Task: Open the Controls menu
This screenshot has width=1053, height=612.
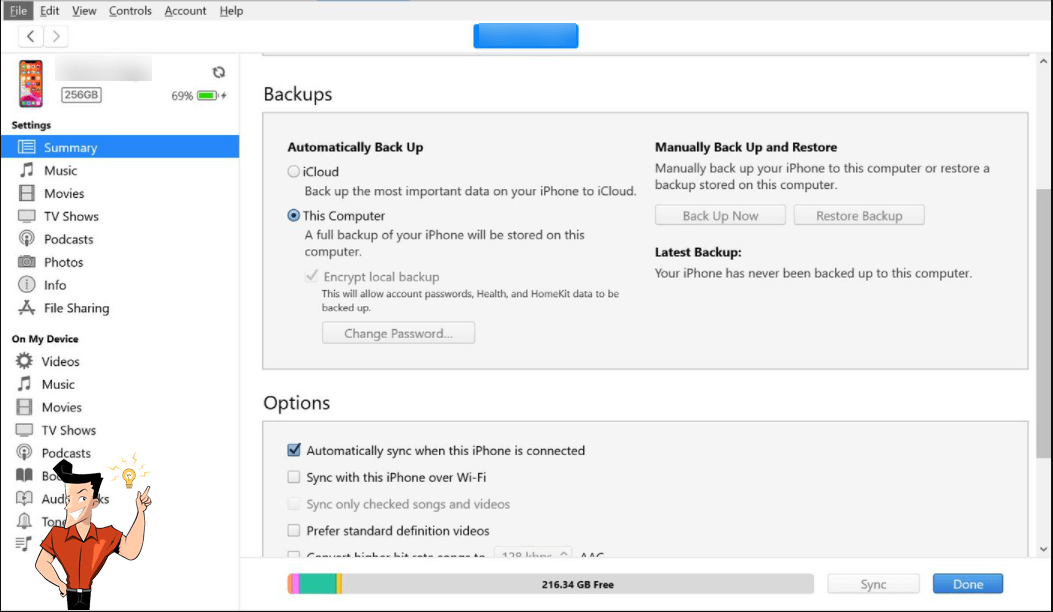Action: [x=130, y=11]
